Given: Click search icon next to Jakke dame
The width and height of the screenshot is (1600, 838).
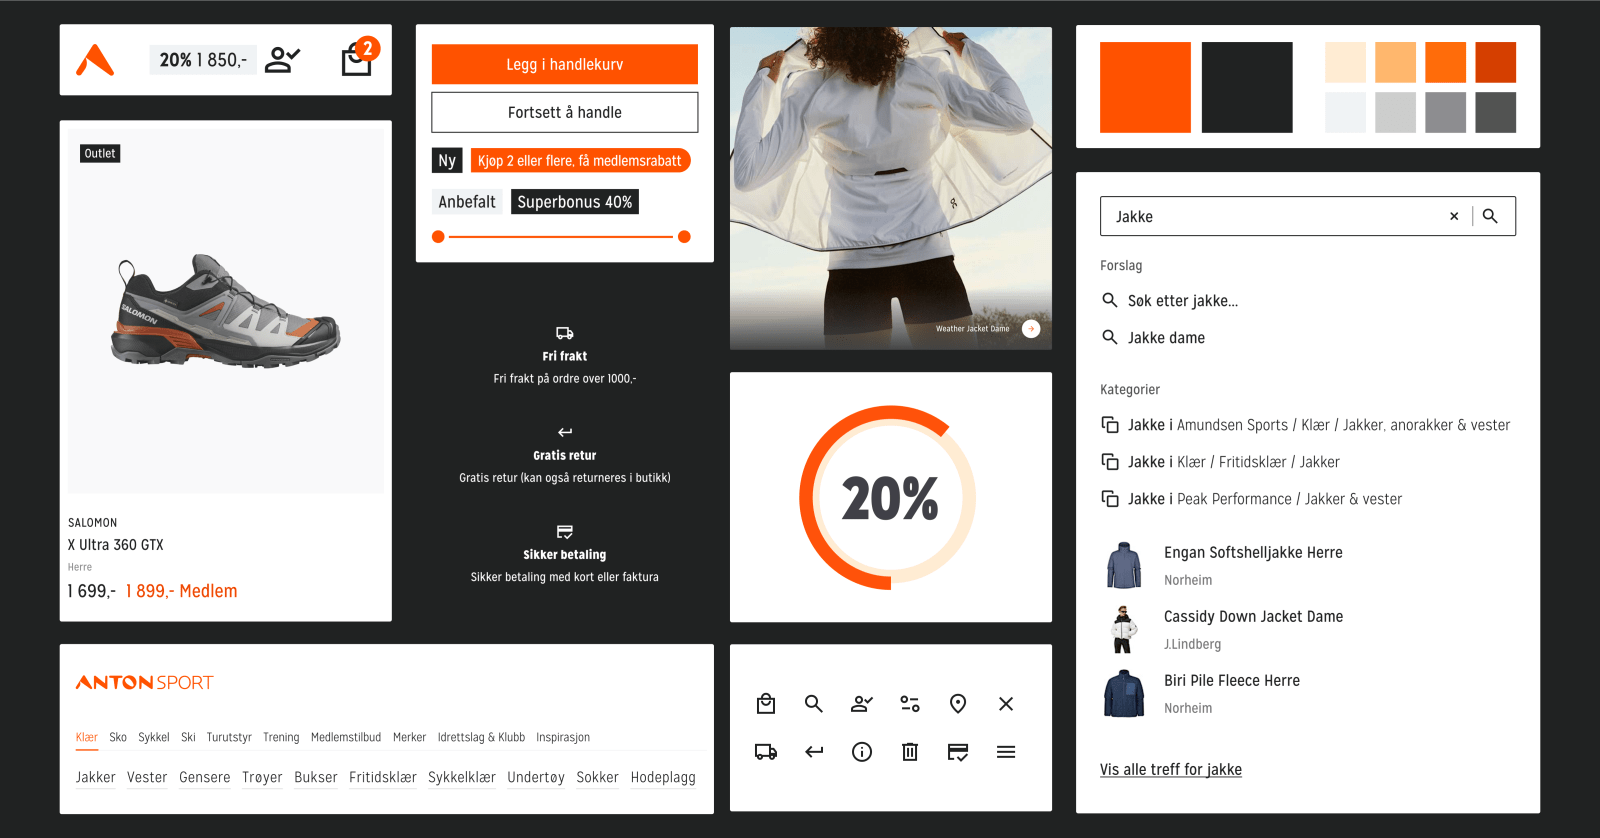Looking at the screenshot, I should [x=1110, y=337].
